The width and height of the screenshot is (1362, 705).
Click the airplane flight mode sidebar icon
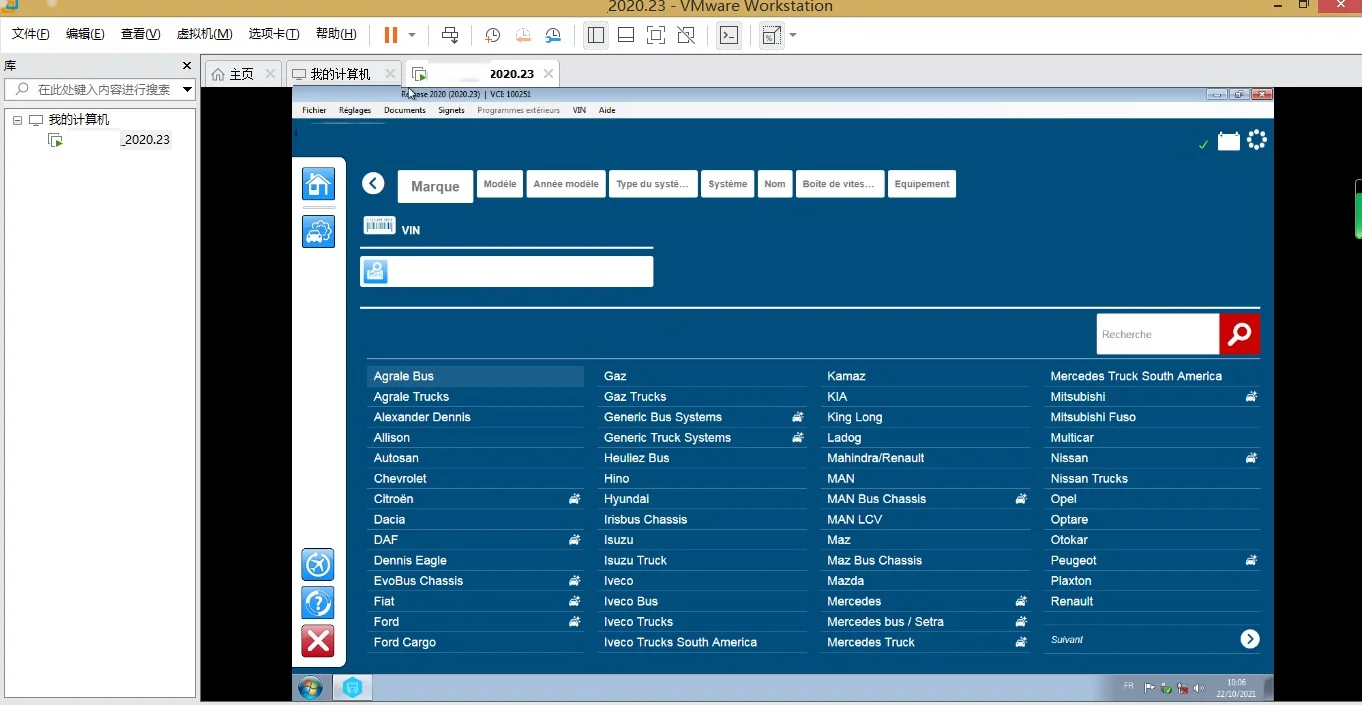click(318, 565)
